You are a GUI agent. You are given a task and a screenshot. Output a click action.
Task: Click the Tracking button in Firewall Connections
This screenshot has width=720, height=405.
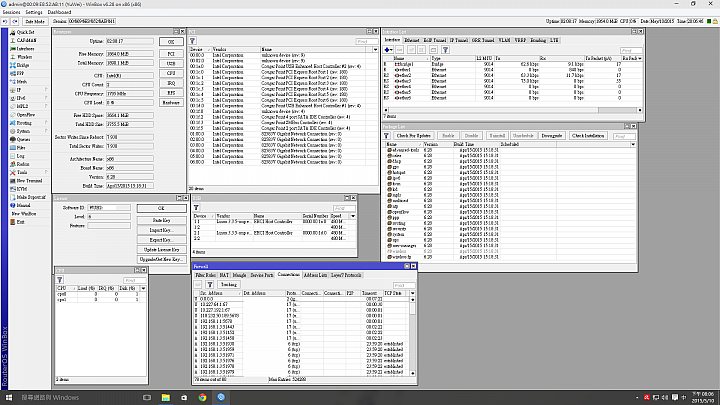coord(229,285)
